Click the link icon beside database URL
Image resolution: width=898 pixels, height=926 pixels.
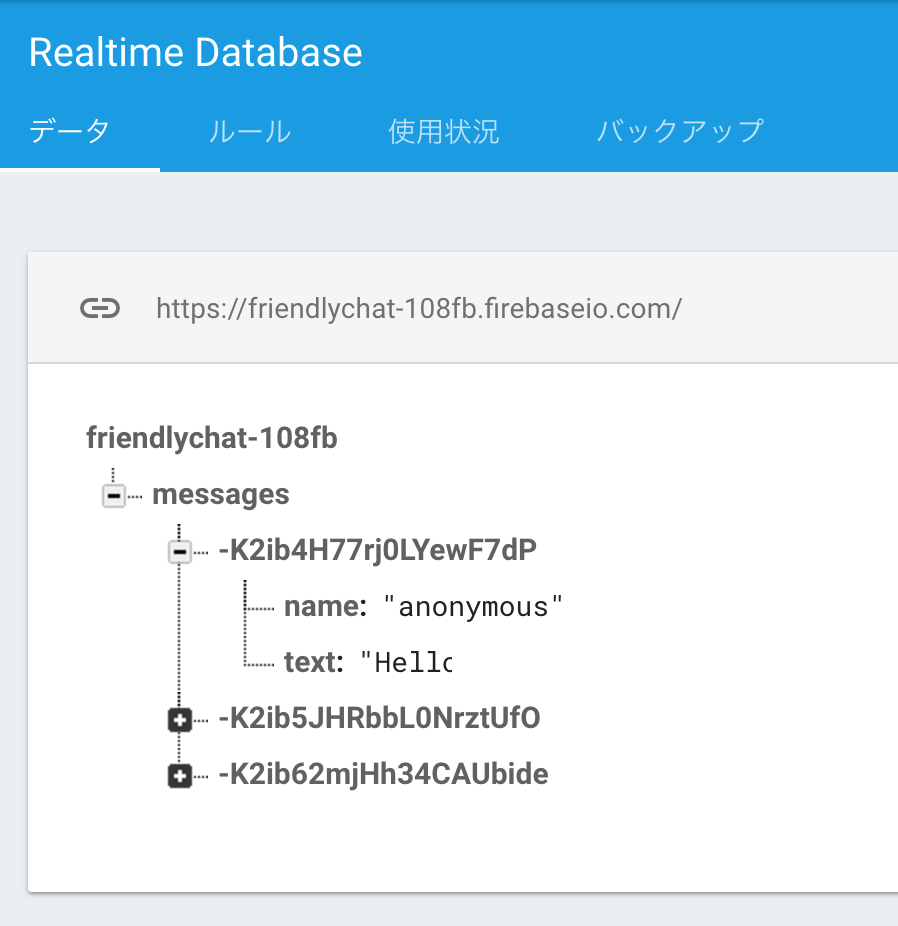100,308
